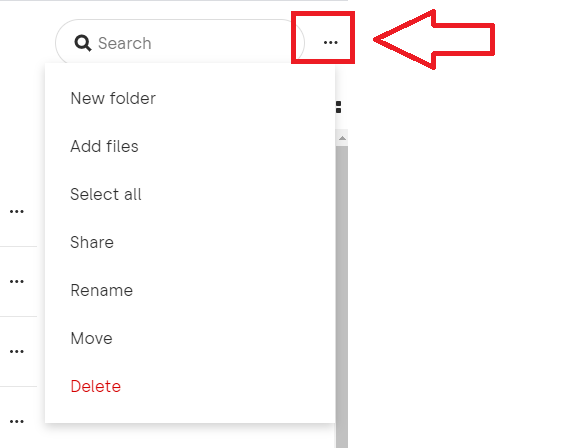Select the Rename menu option
This screenshot has width=577, height=448.
pos(102,290)
